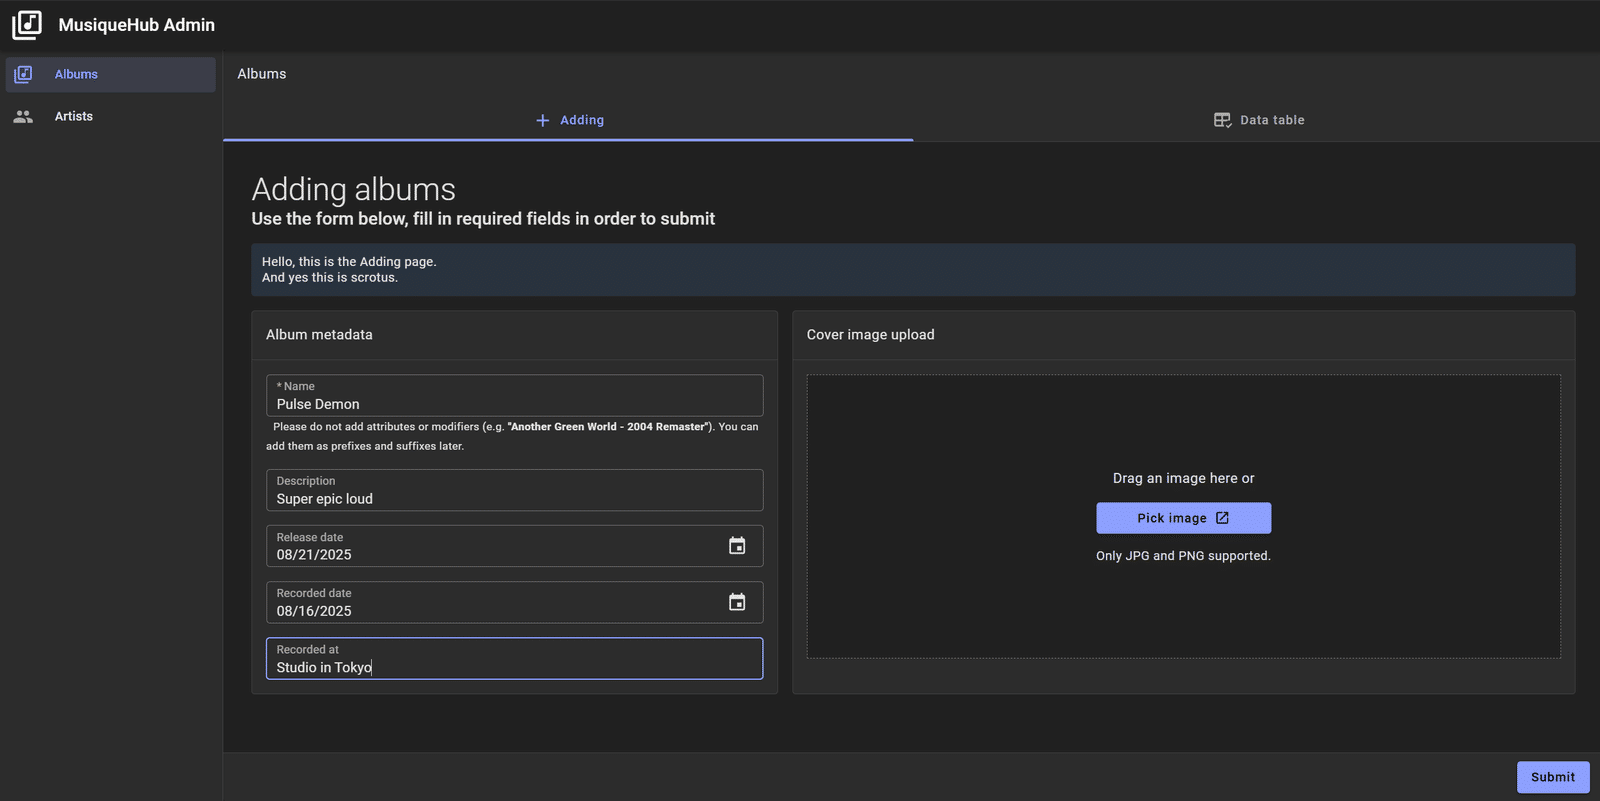Click the Name field helper text

click(x=512, y=436)
